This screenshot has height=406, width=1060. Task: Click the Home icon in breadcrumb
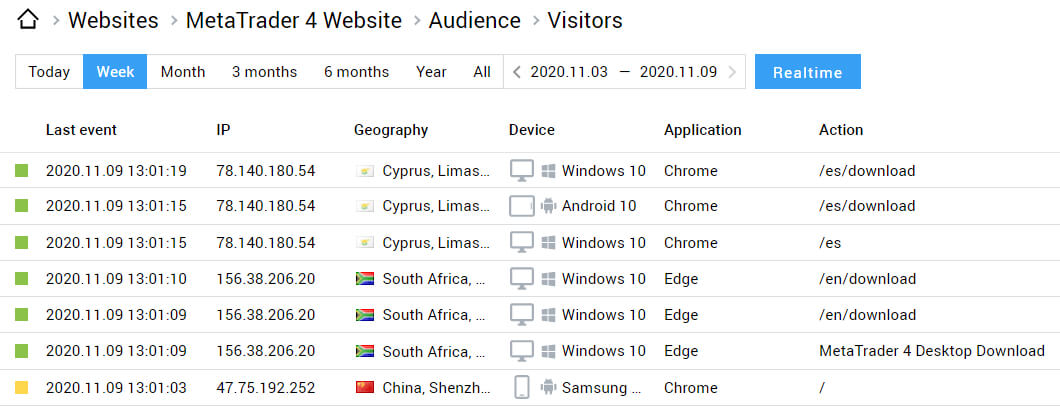29,20
